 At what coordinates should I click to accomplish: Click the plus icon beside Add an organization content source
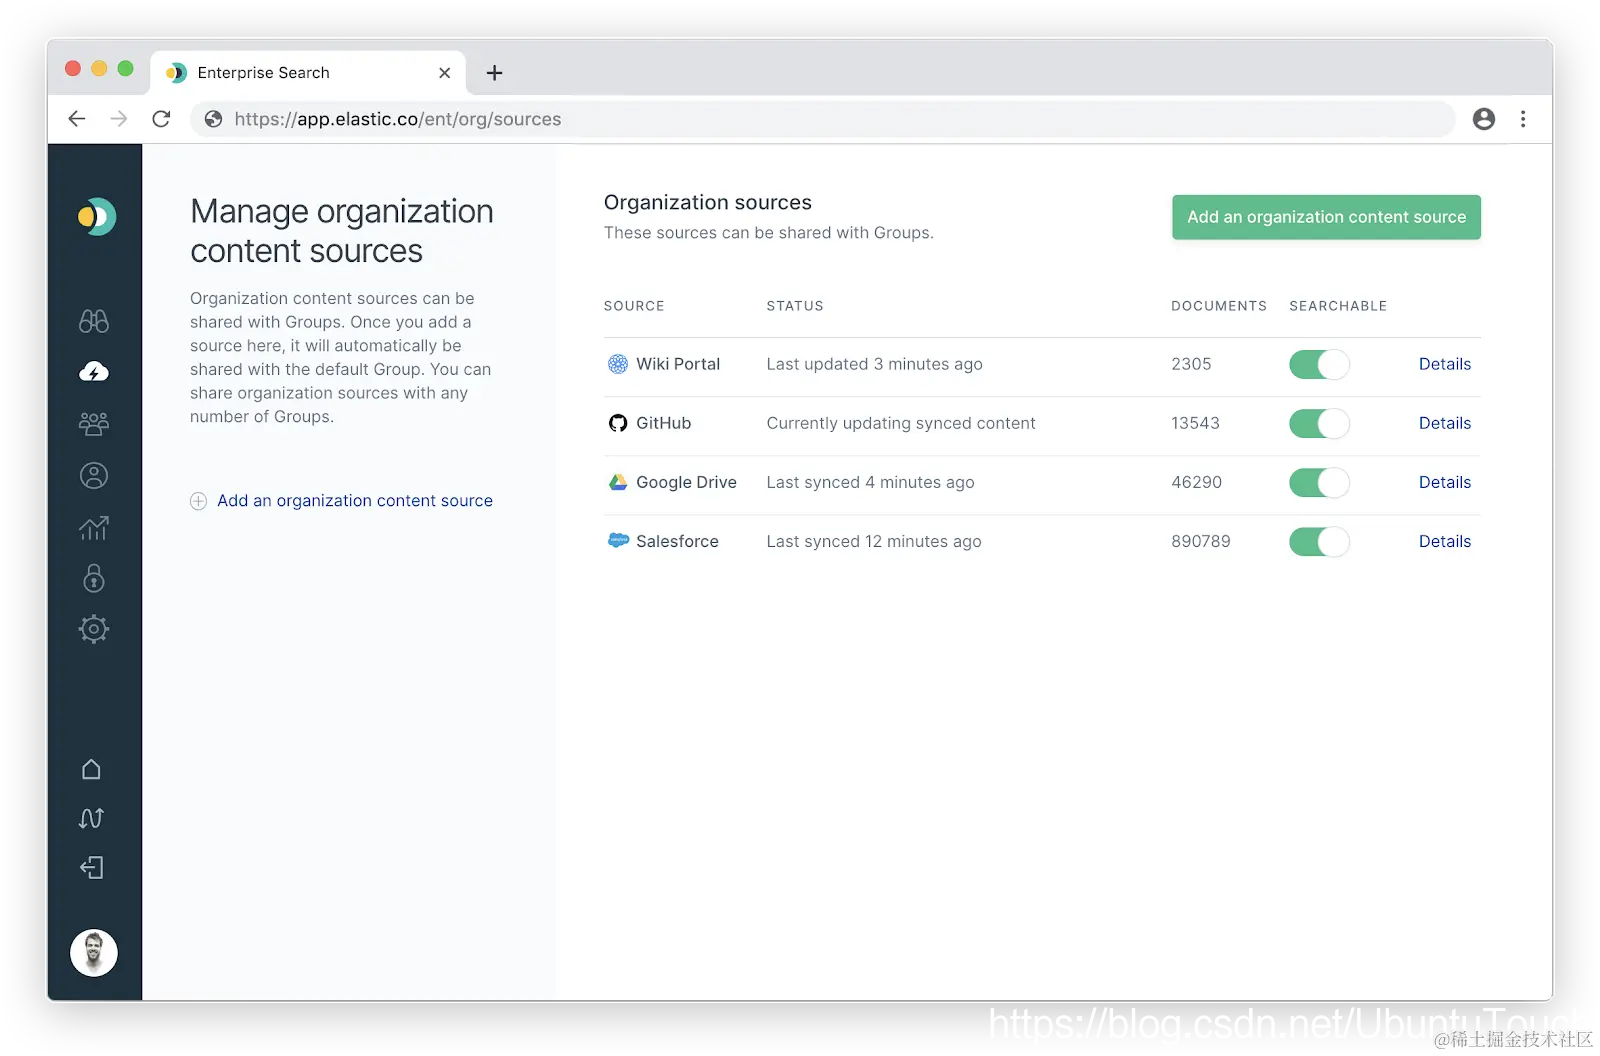[x=198, y=501]
